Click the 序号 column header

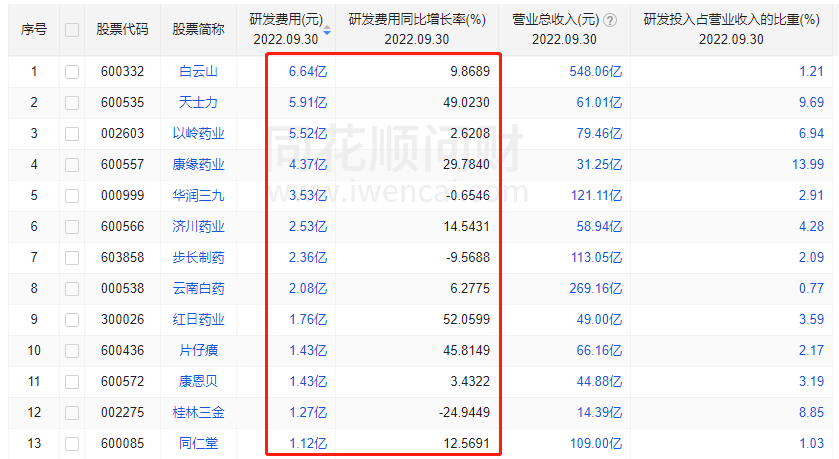coord(34,29)
